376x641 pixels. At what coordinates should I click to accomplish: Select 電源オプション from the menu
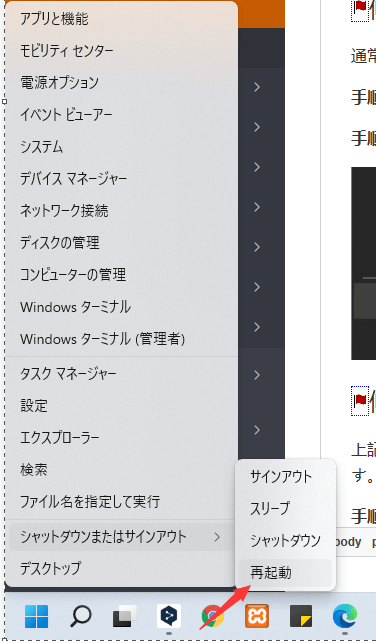[x=121, y=83]
